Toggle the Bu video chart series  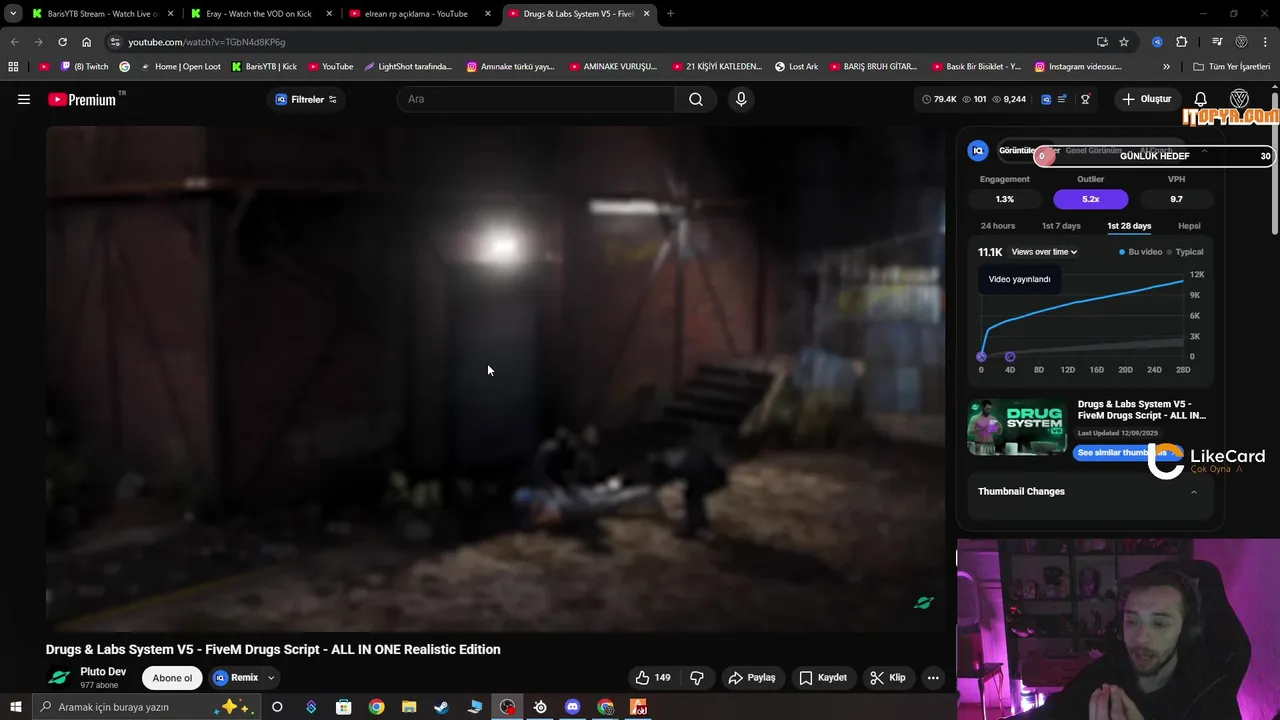pyautogui.click(x=1141, y=252)
